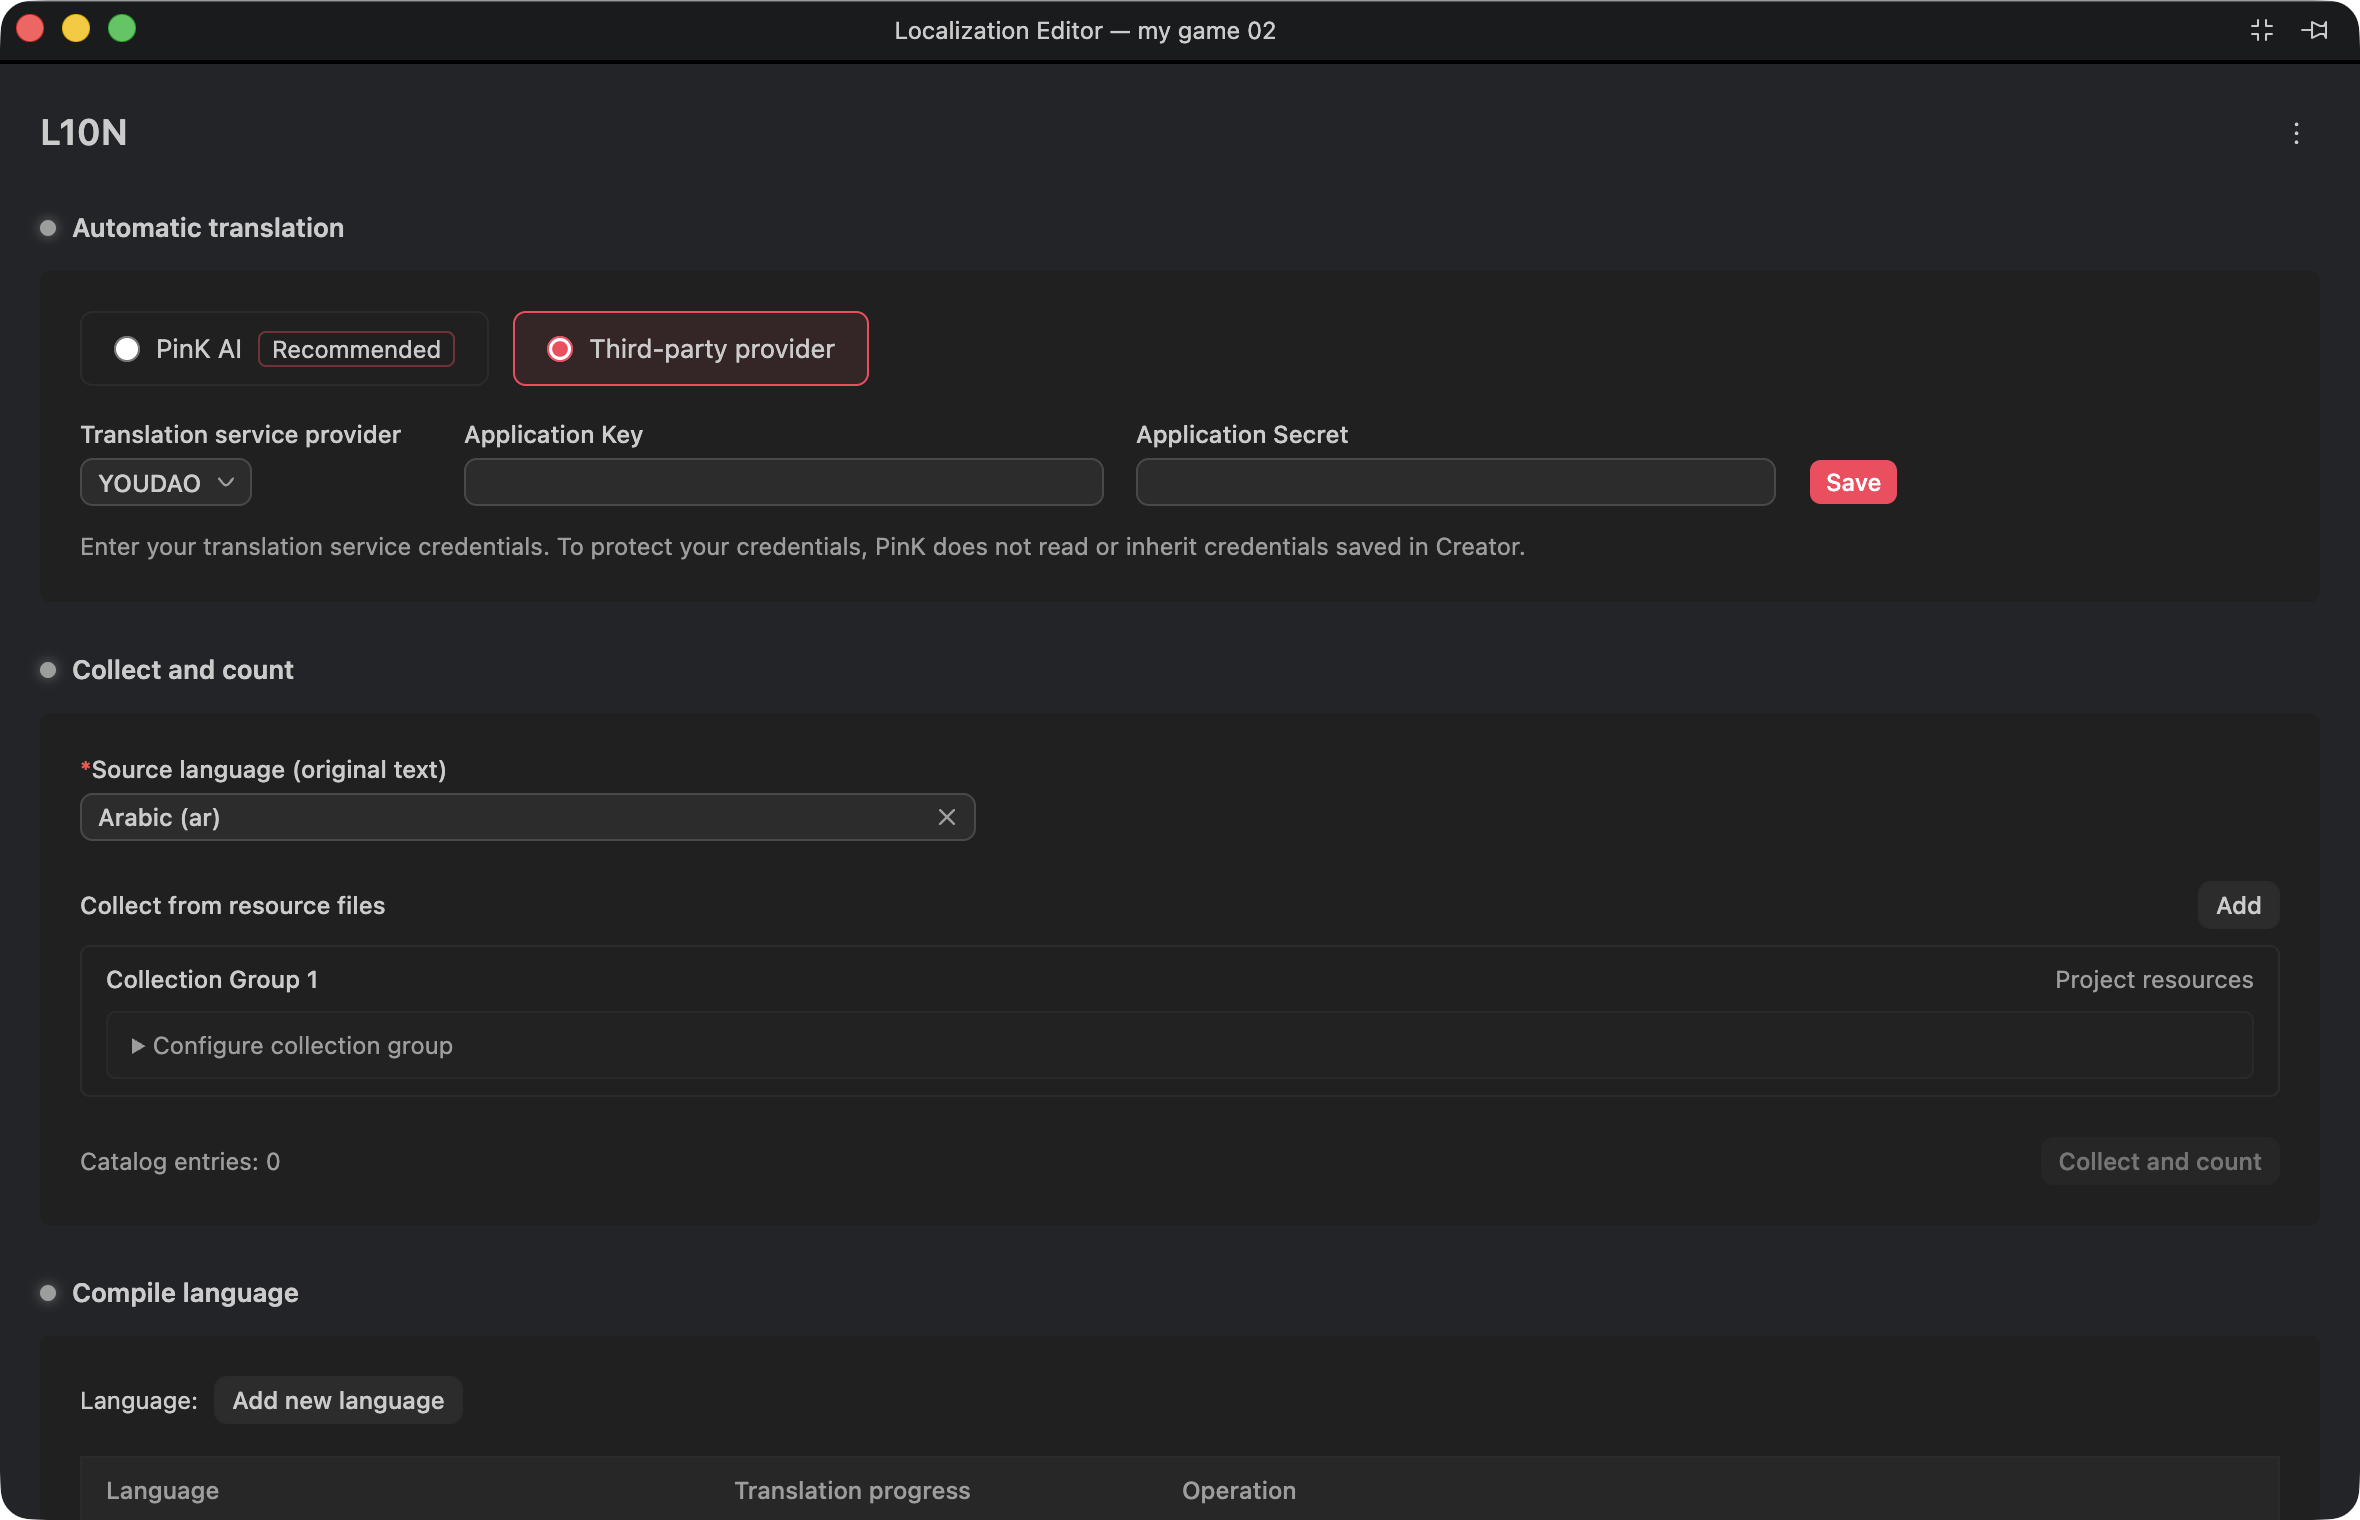Focus the Application Key input field
Image resolution: width=2360 pixels, height=1520 pixels.
783,483
